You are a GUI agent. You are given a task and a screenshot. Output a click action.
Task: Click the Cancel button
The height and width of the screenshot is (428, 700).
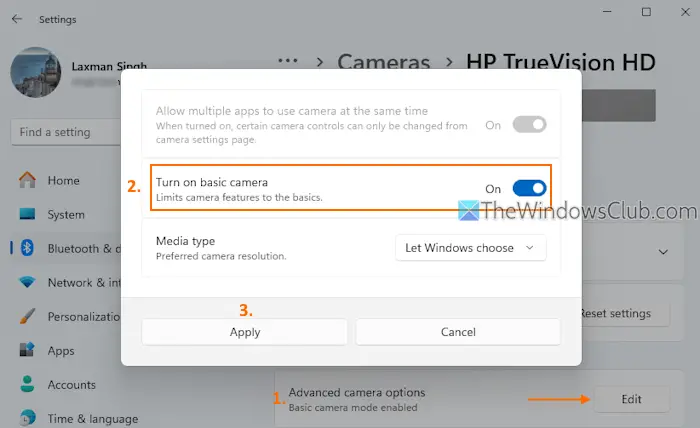[458, 332]
